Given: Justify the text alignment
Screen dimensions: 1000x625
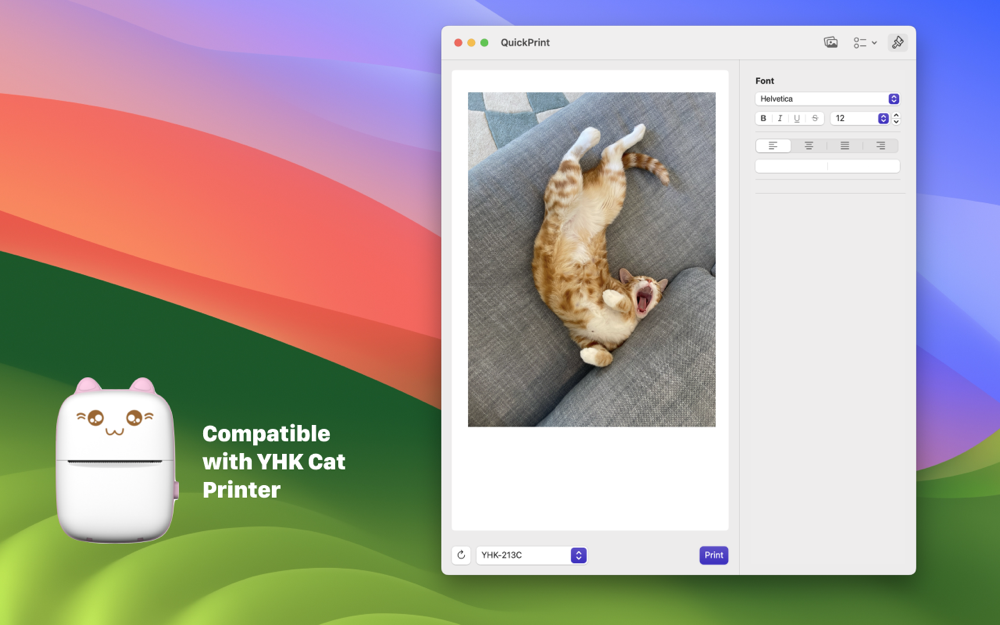Looking at the screenshot, I should (844, 146).
